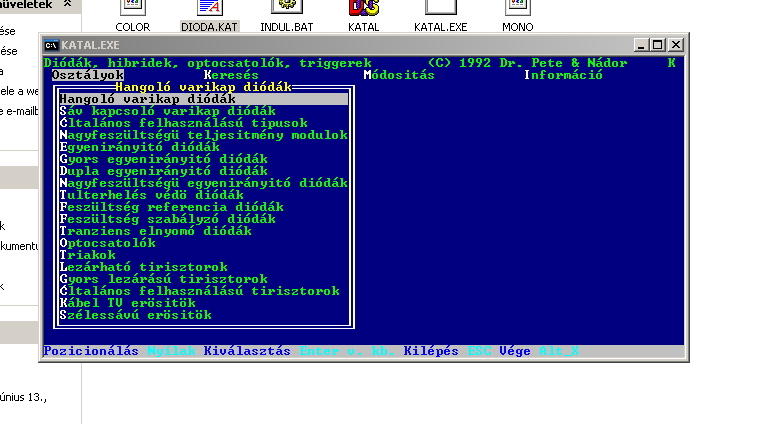Select Nagyfeszültségü teljesitmény modulok
757x424 pixels.
pyautogui.click(x=203, y=135)
